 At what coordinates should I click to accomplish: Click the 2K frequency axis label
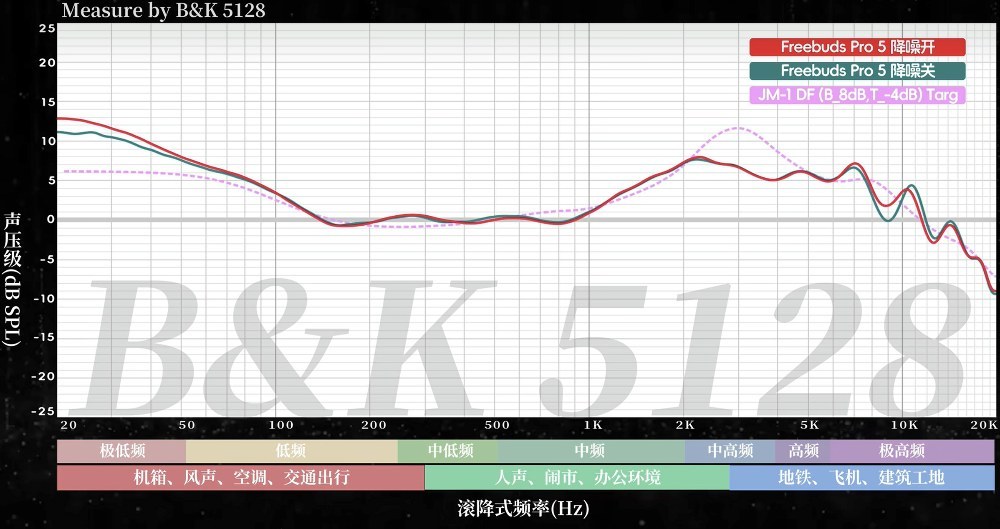click(x=685, y=425)
